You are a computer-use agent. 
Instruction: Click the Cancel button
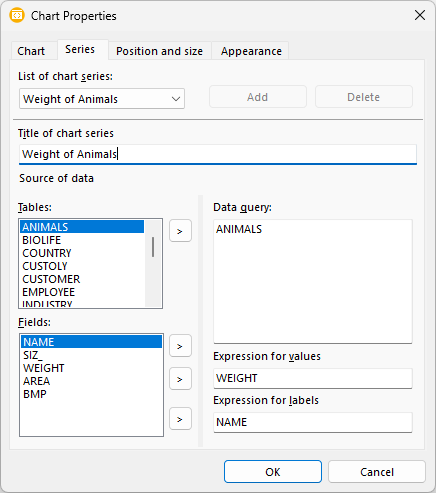pos(377,472)
